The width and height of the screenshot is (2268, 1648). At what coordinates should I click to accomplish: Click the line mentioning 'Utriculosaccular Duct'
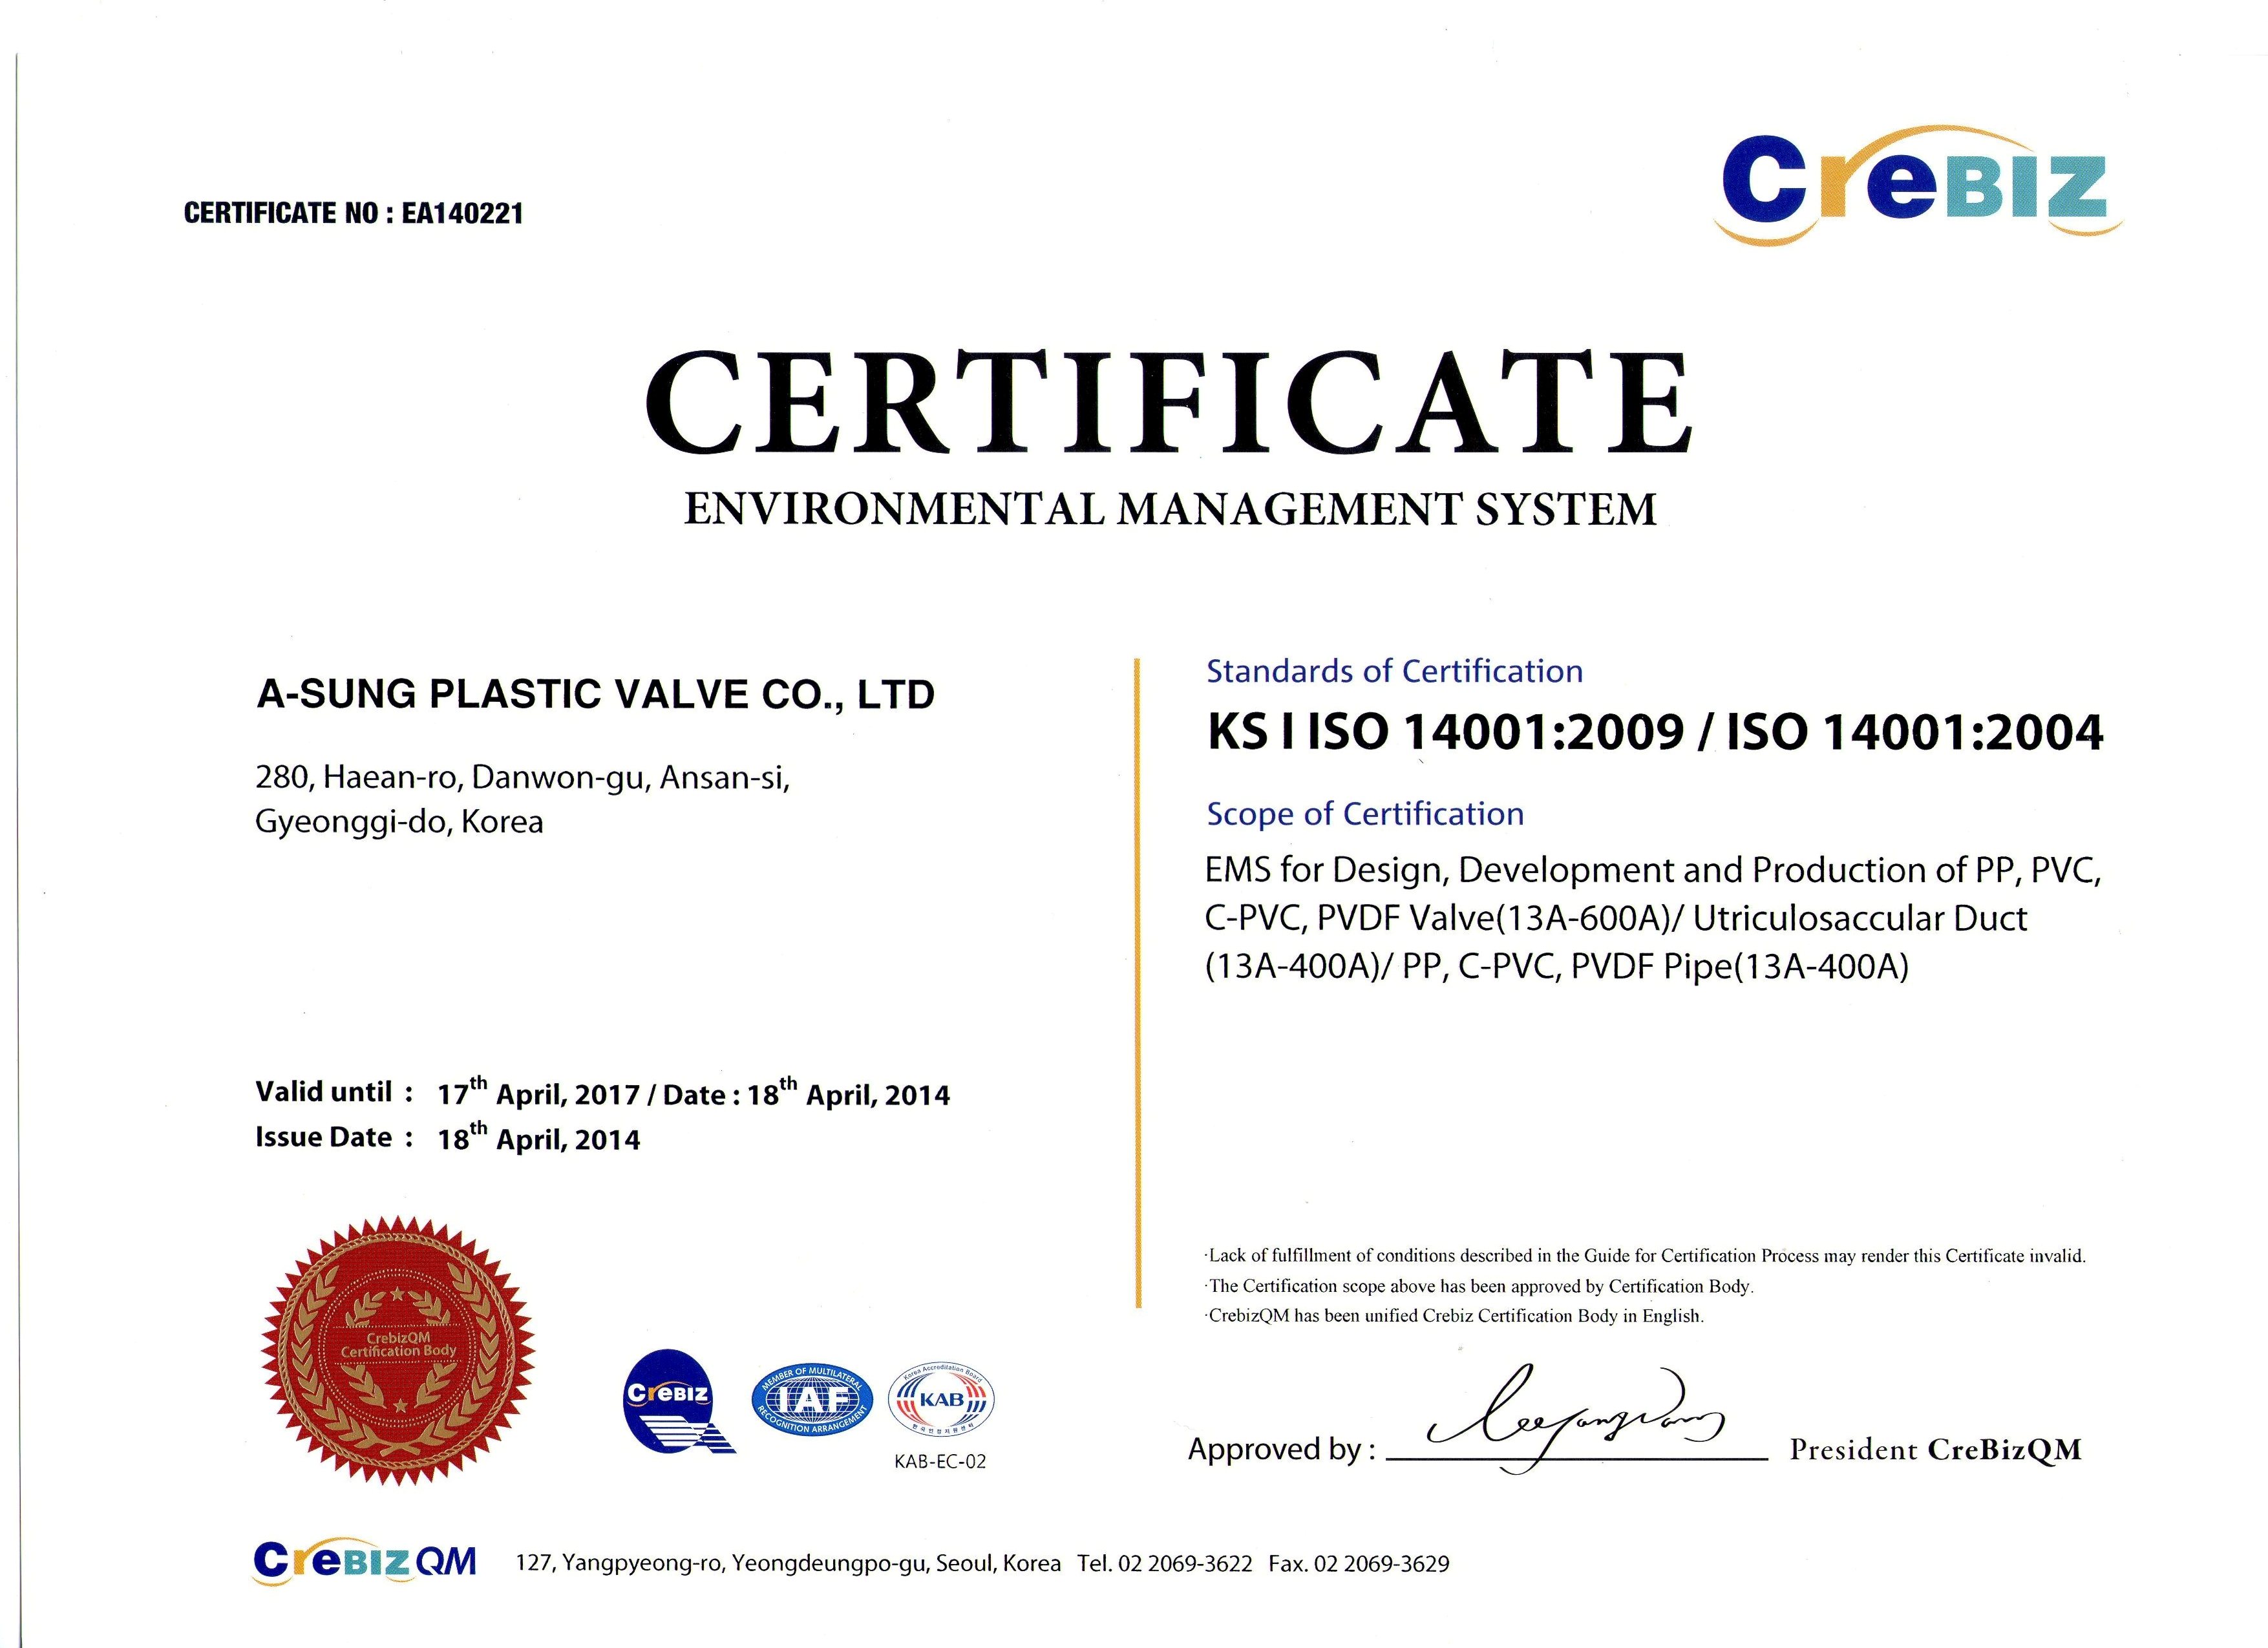[x=1616, y=918]
